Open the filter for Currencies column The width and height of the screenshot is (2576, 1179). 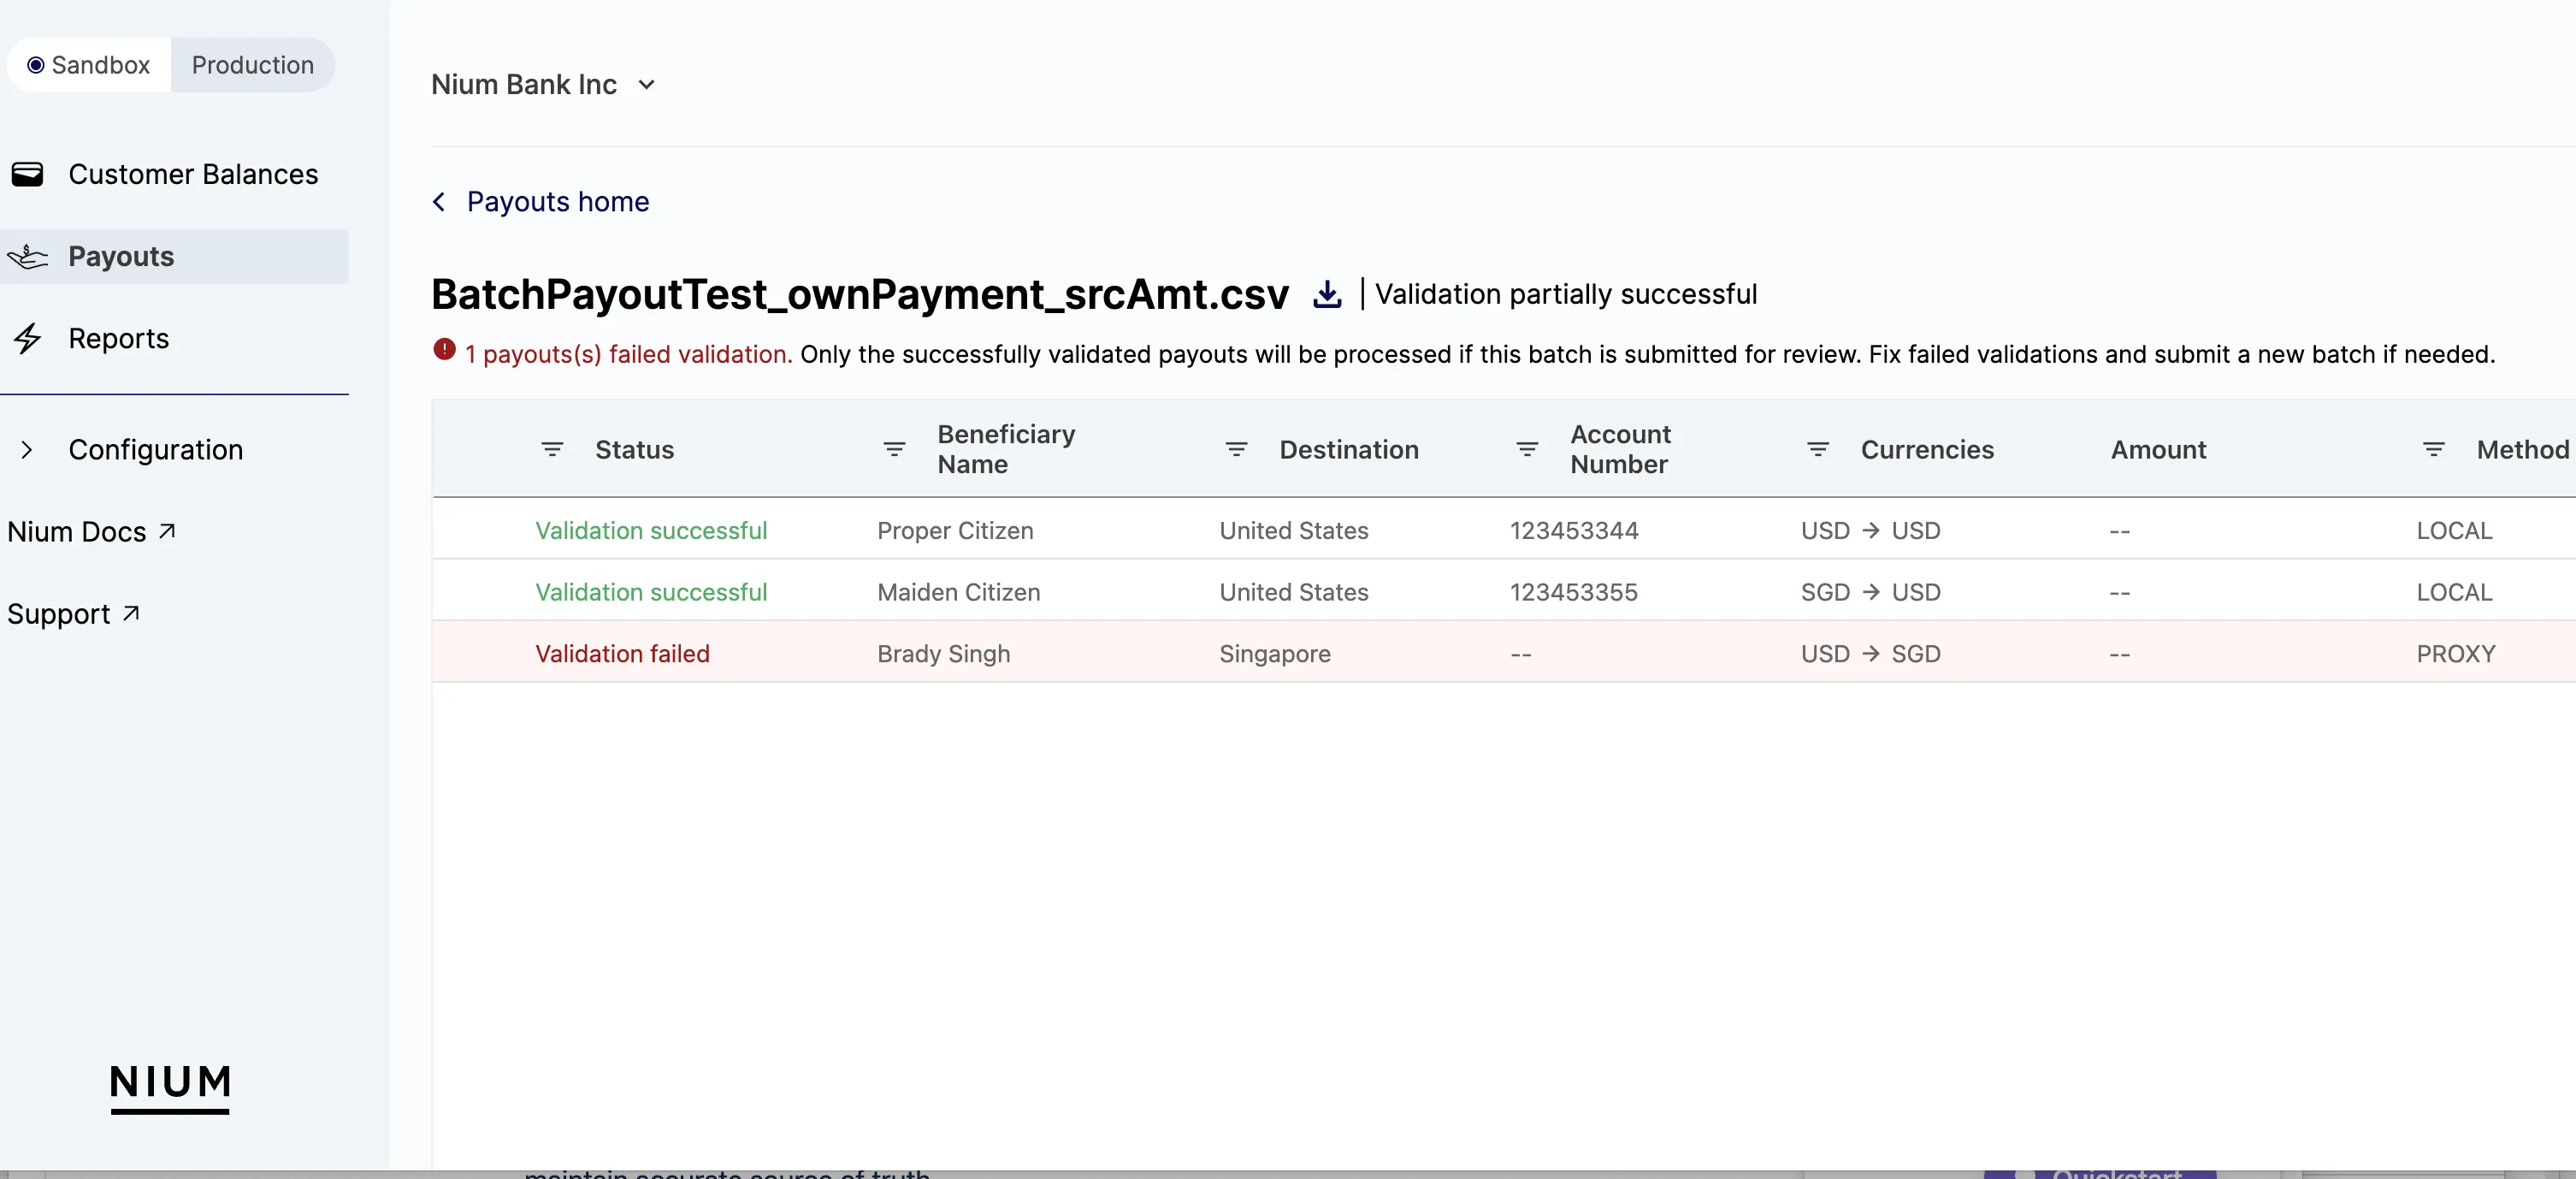coord(1818,450)
